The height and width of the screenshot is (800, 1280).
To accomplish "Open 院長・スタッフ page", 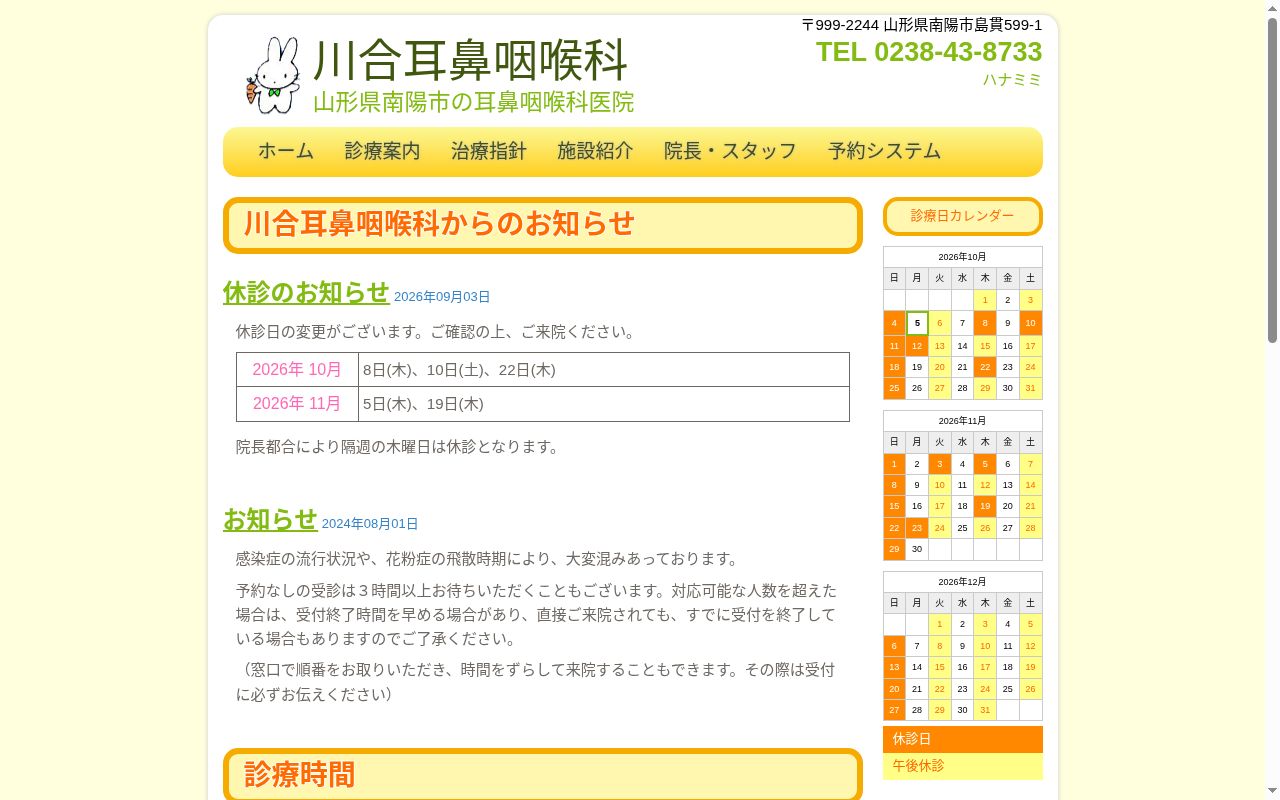I will (x=730, y=151).
